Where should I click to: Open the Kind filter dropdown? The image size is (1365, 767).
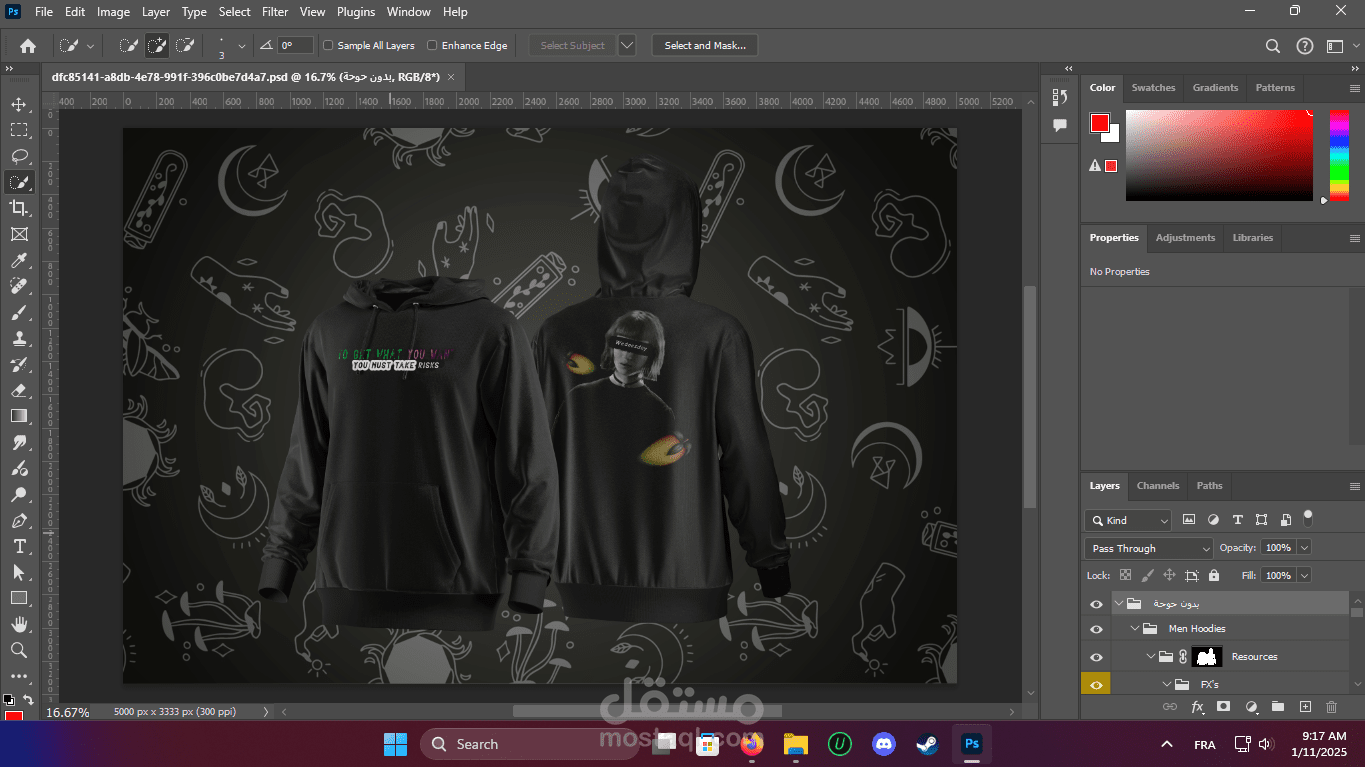click(1128, 520)
